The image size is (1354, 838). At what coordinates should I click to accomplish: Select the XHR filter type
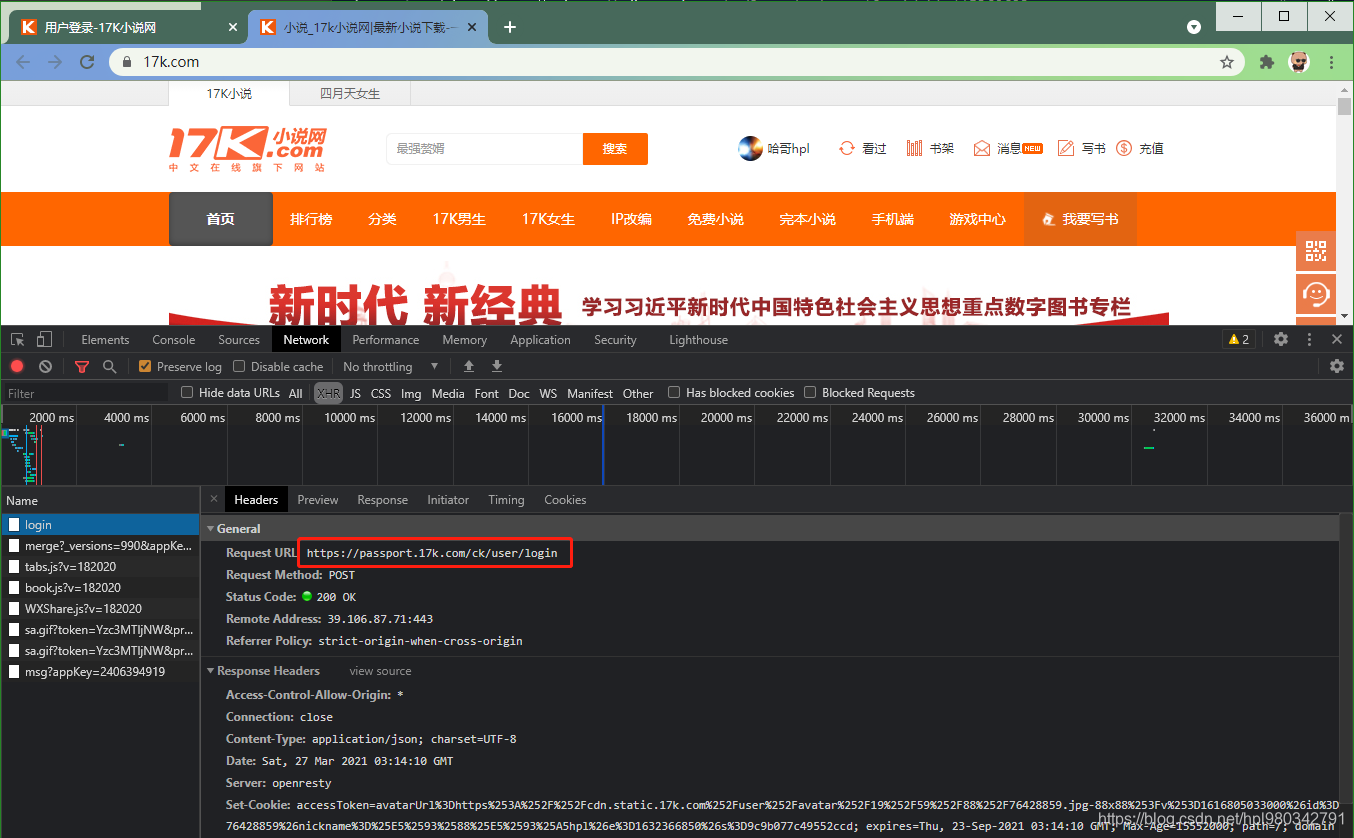328,393
